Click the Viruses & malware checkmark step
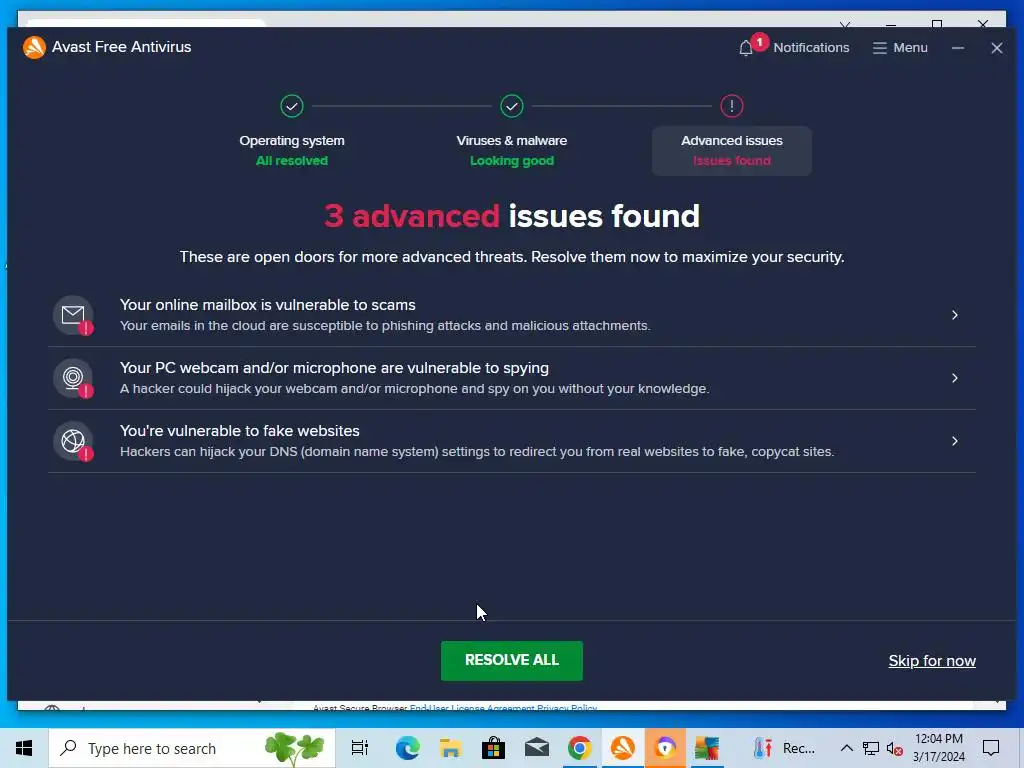This screenshot has height=768, width=1024. [x=512, y=106]
